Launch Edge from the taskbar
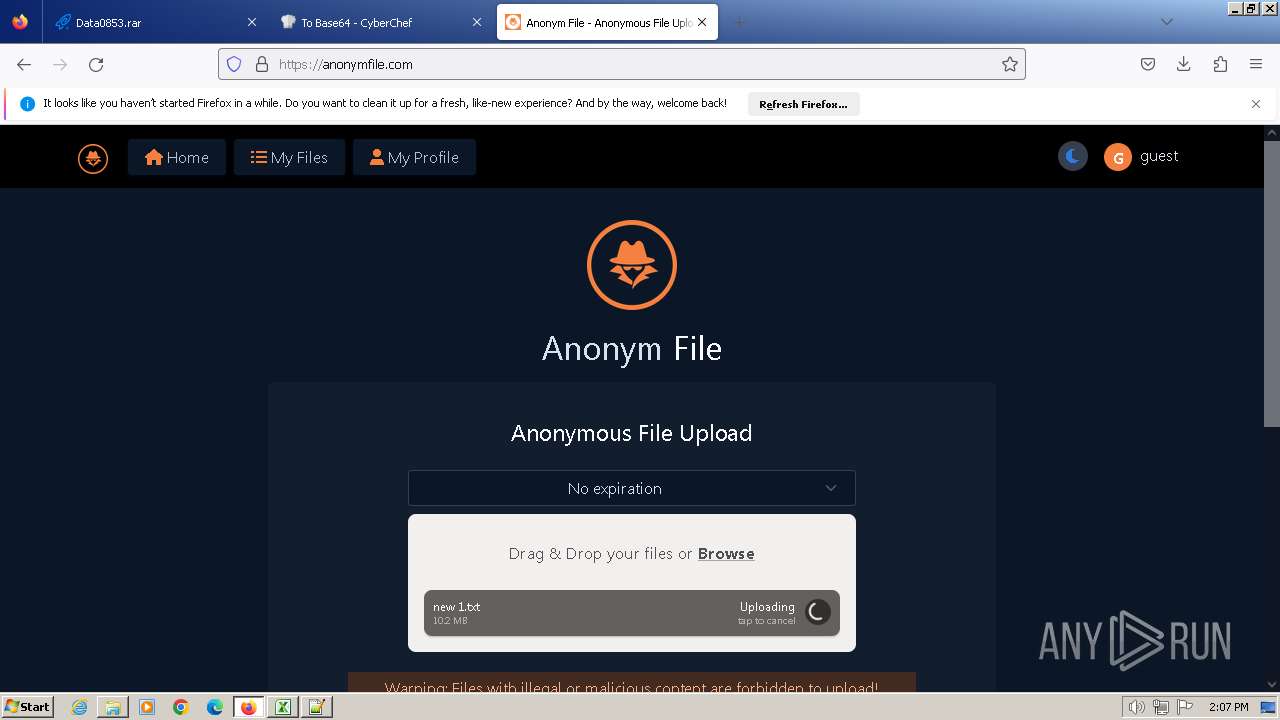 (215, 707)
